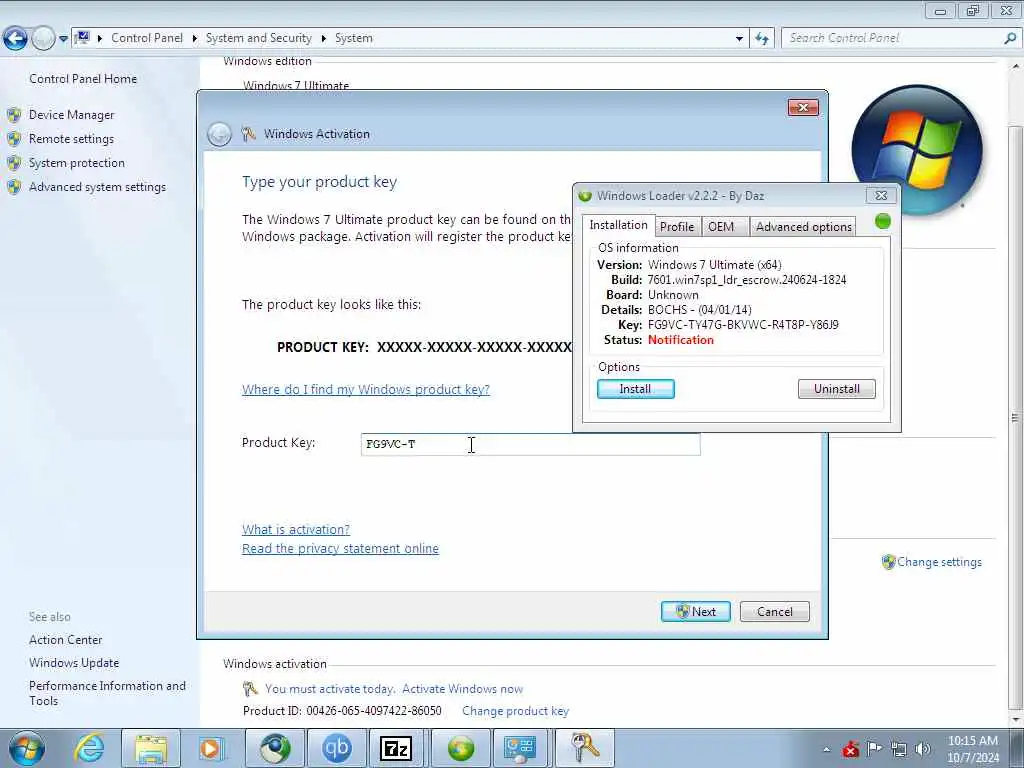Screen dimensions: 1024x768
Task: Click the Uninstall button in Windows Loader
Action: point(837,389)
